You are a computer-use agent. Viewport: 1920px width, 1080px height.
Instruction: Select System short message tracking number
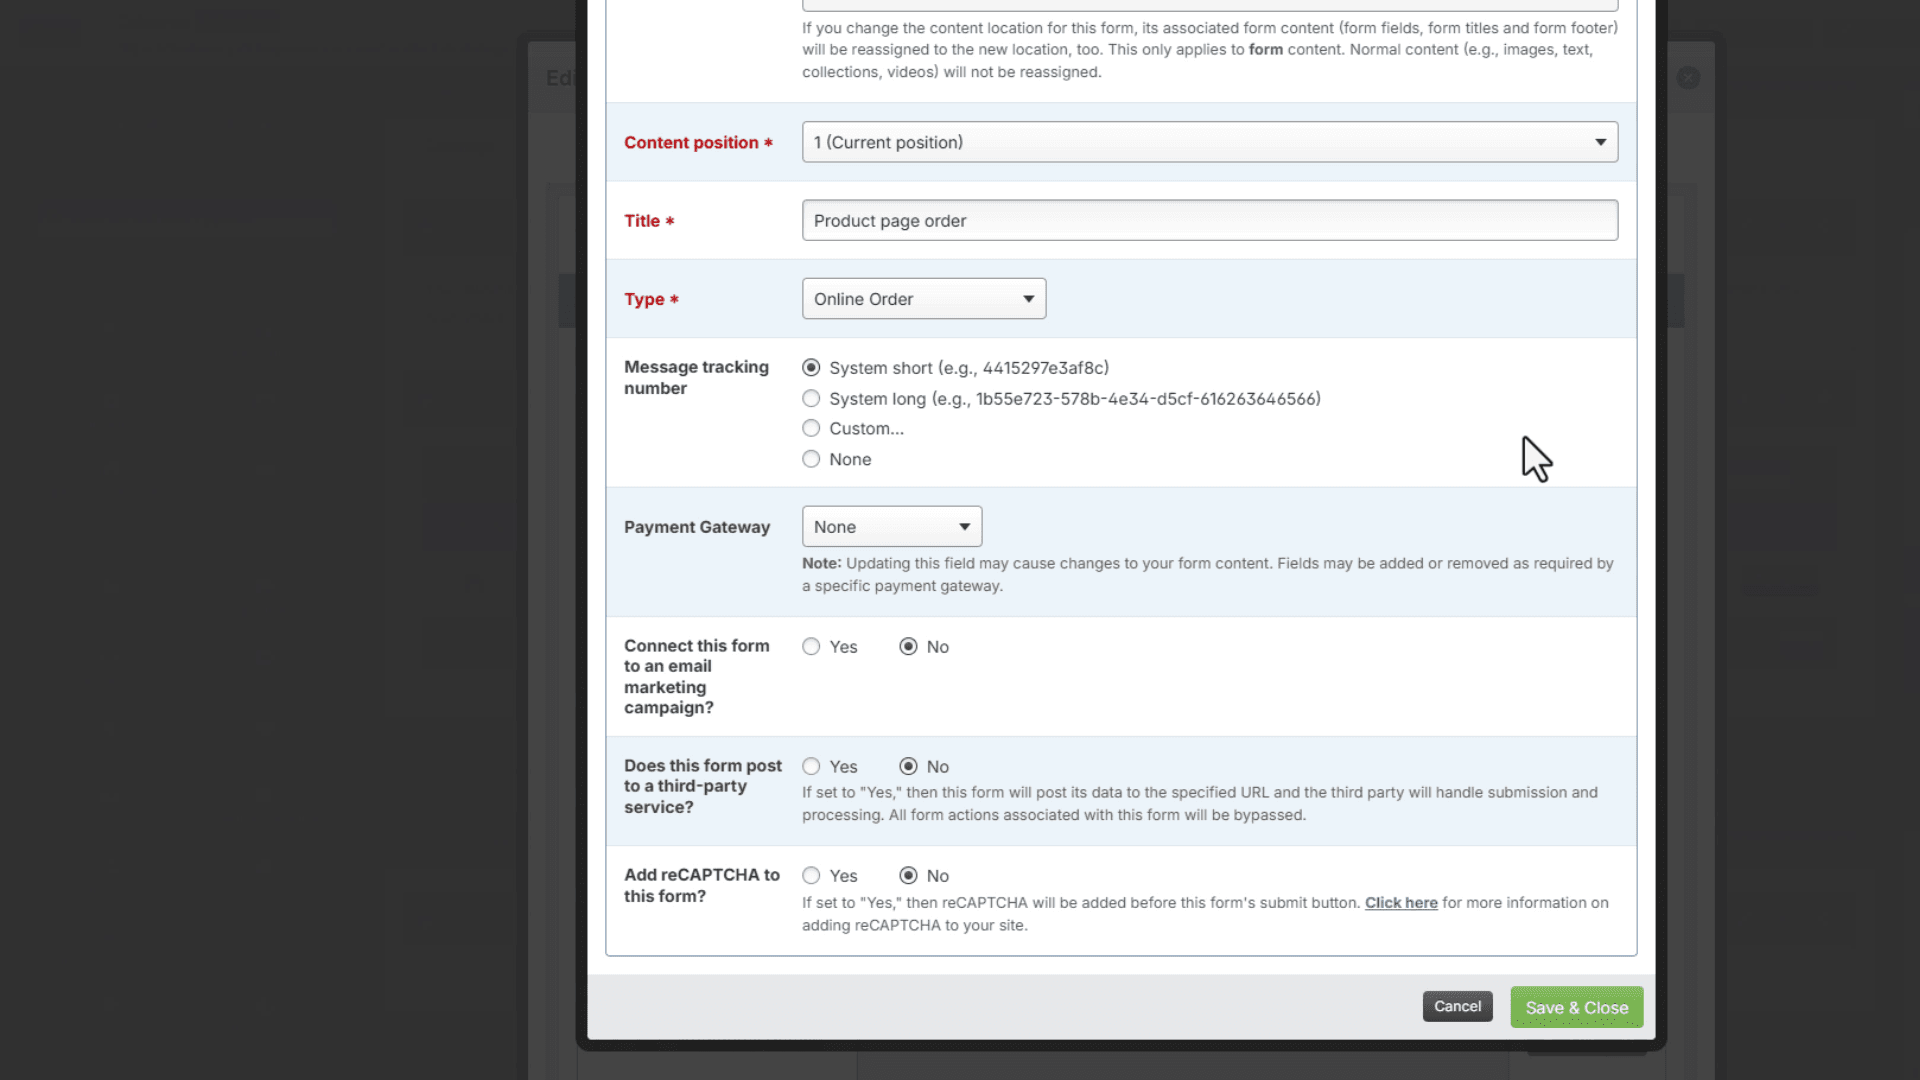point(811,367)
